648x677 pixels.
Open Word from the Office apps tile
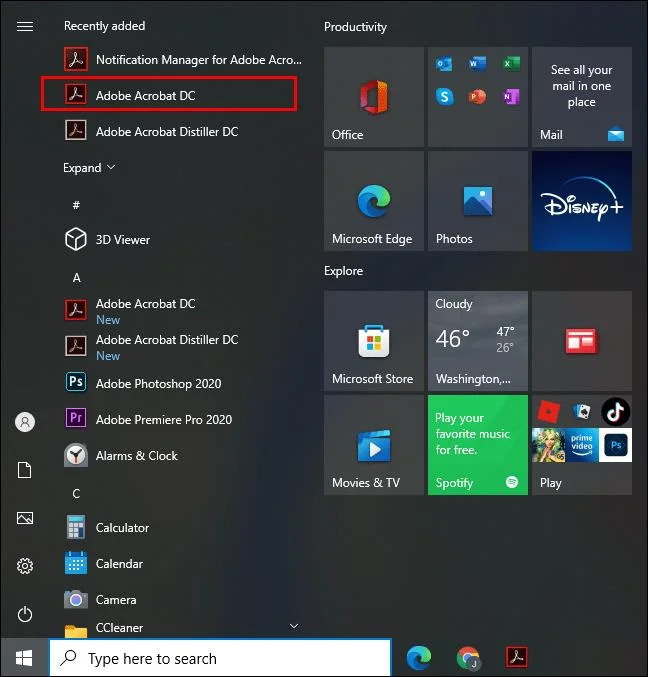pyautogui.click(x=477, y=64)
